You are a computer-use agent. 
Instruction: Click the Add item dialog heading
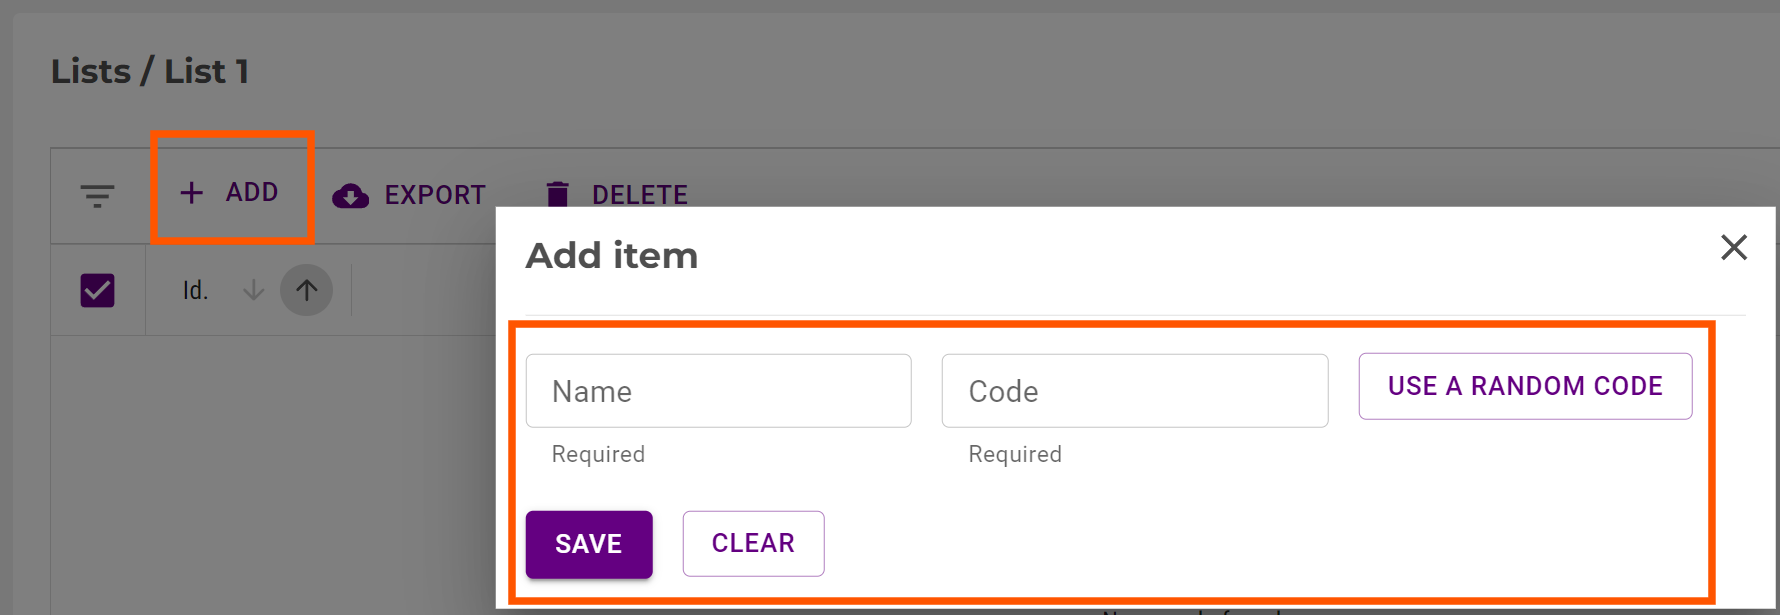(x=612, y=256)
